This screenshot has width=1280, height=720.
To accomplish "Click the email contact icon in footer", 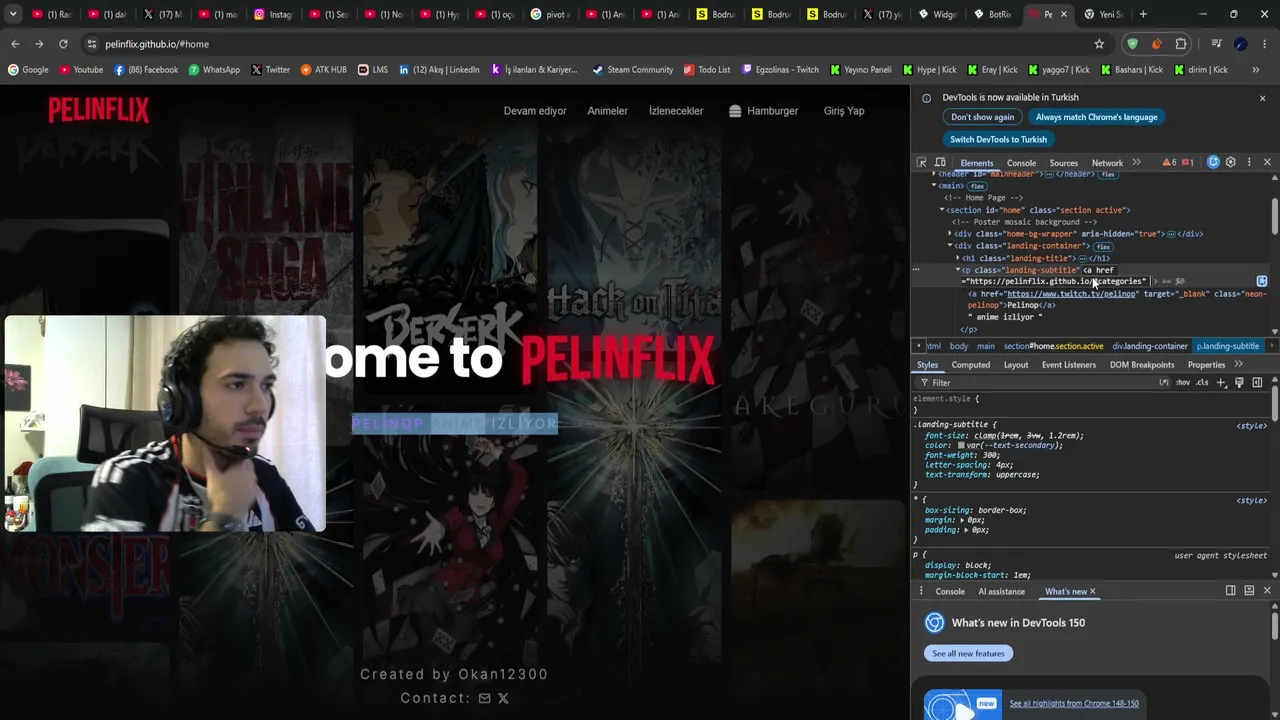I will coord(484,698).
